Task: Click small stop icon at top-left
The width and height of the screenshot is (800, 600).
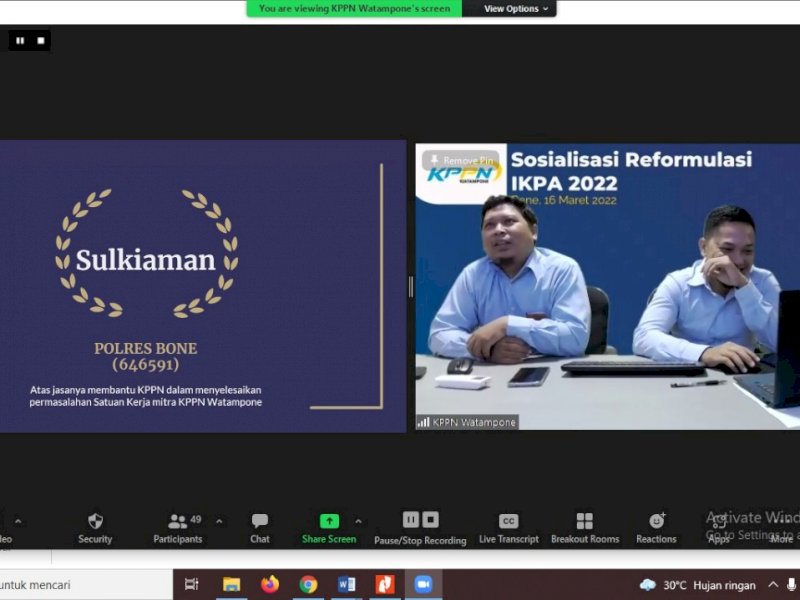Action: tap(41, 40)
